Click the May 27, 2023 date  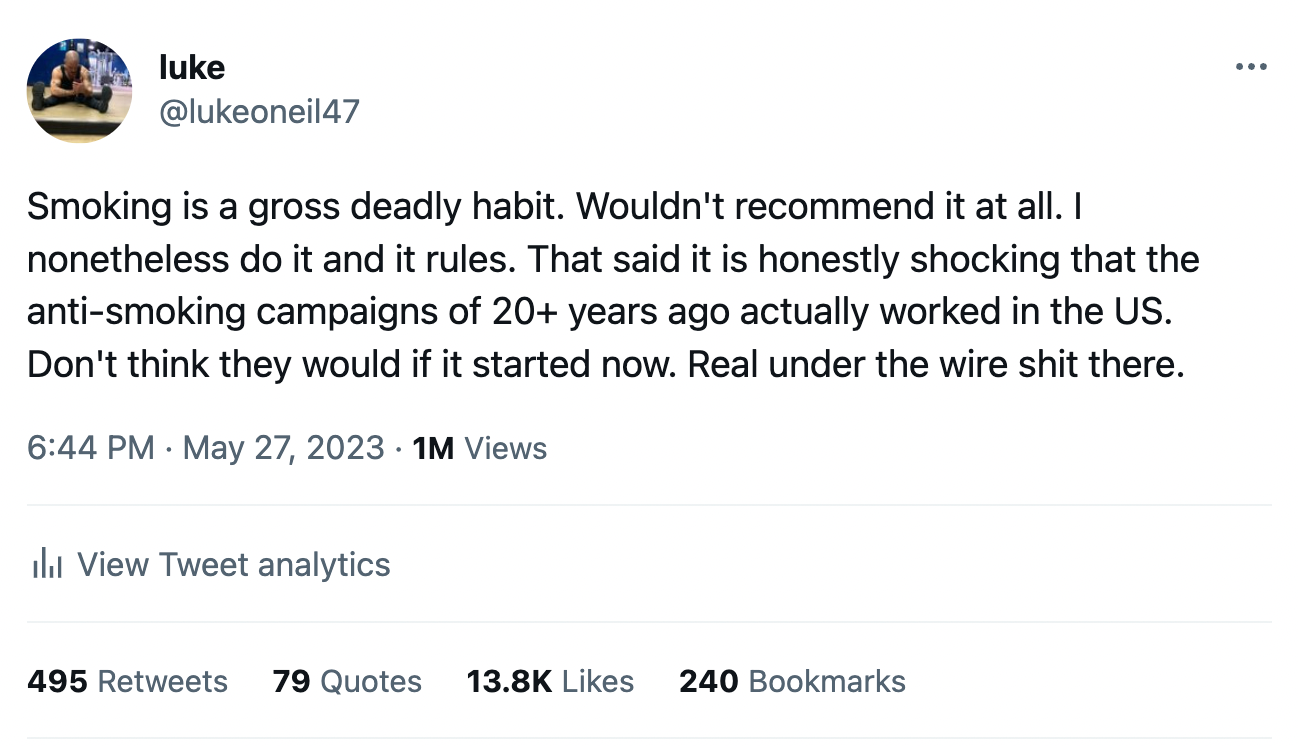coord(283,447)
